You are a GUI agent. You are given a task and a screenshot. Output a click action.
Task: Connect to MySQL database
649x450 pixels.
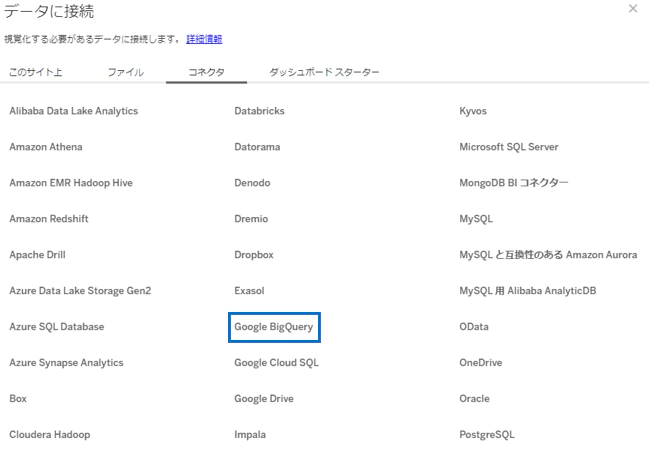tap(476, 219)
